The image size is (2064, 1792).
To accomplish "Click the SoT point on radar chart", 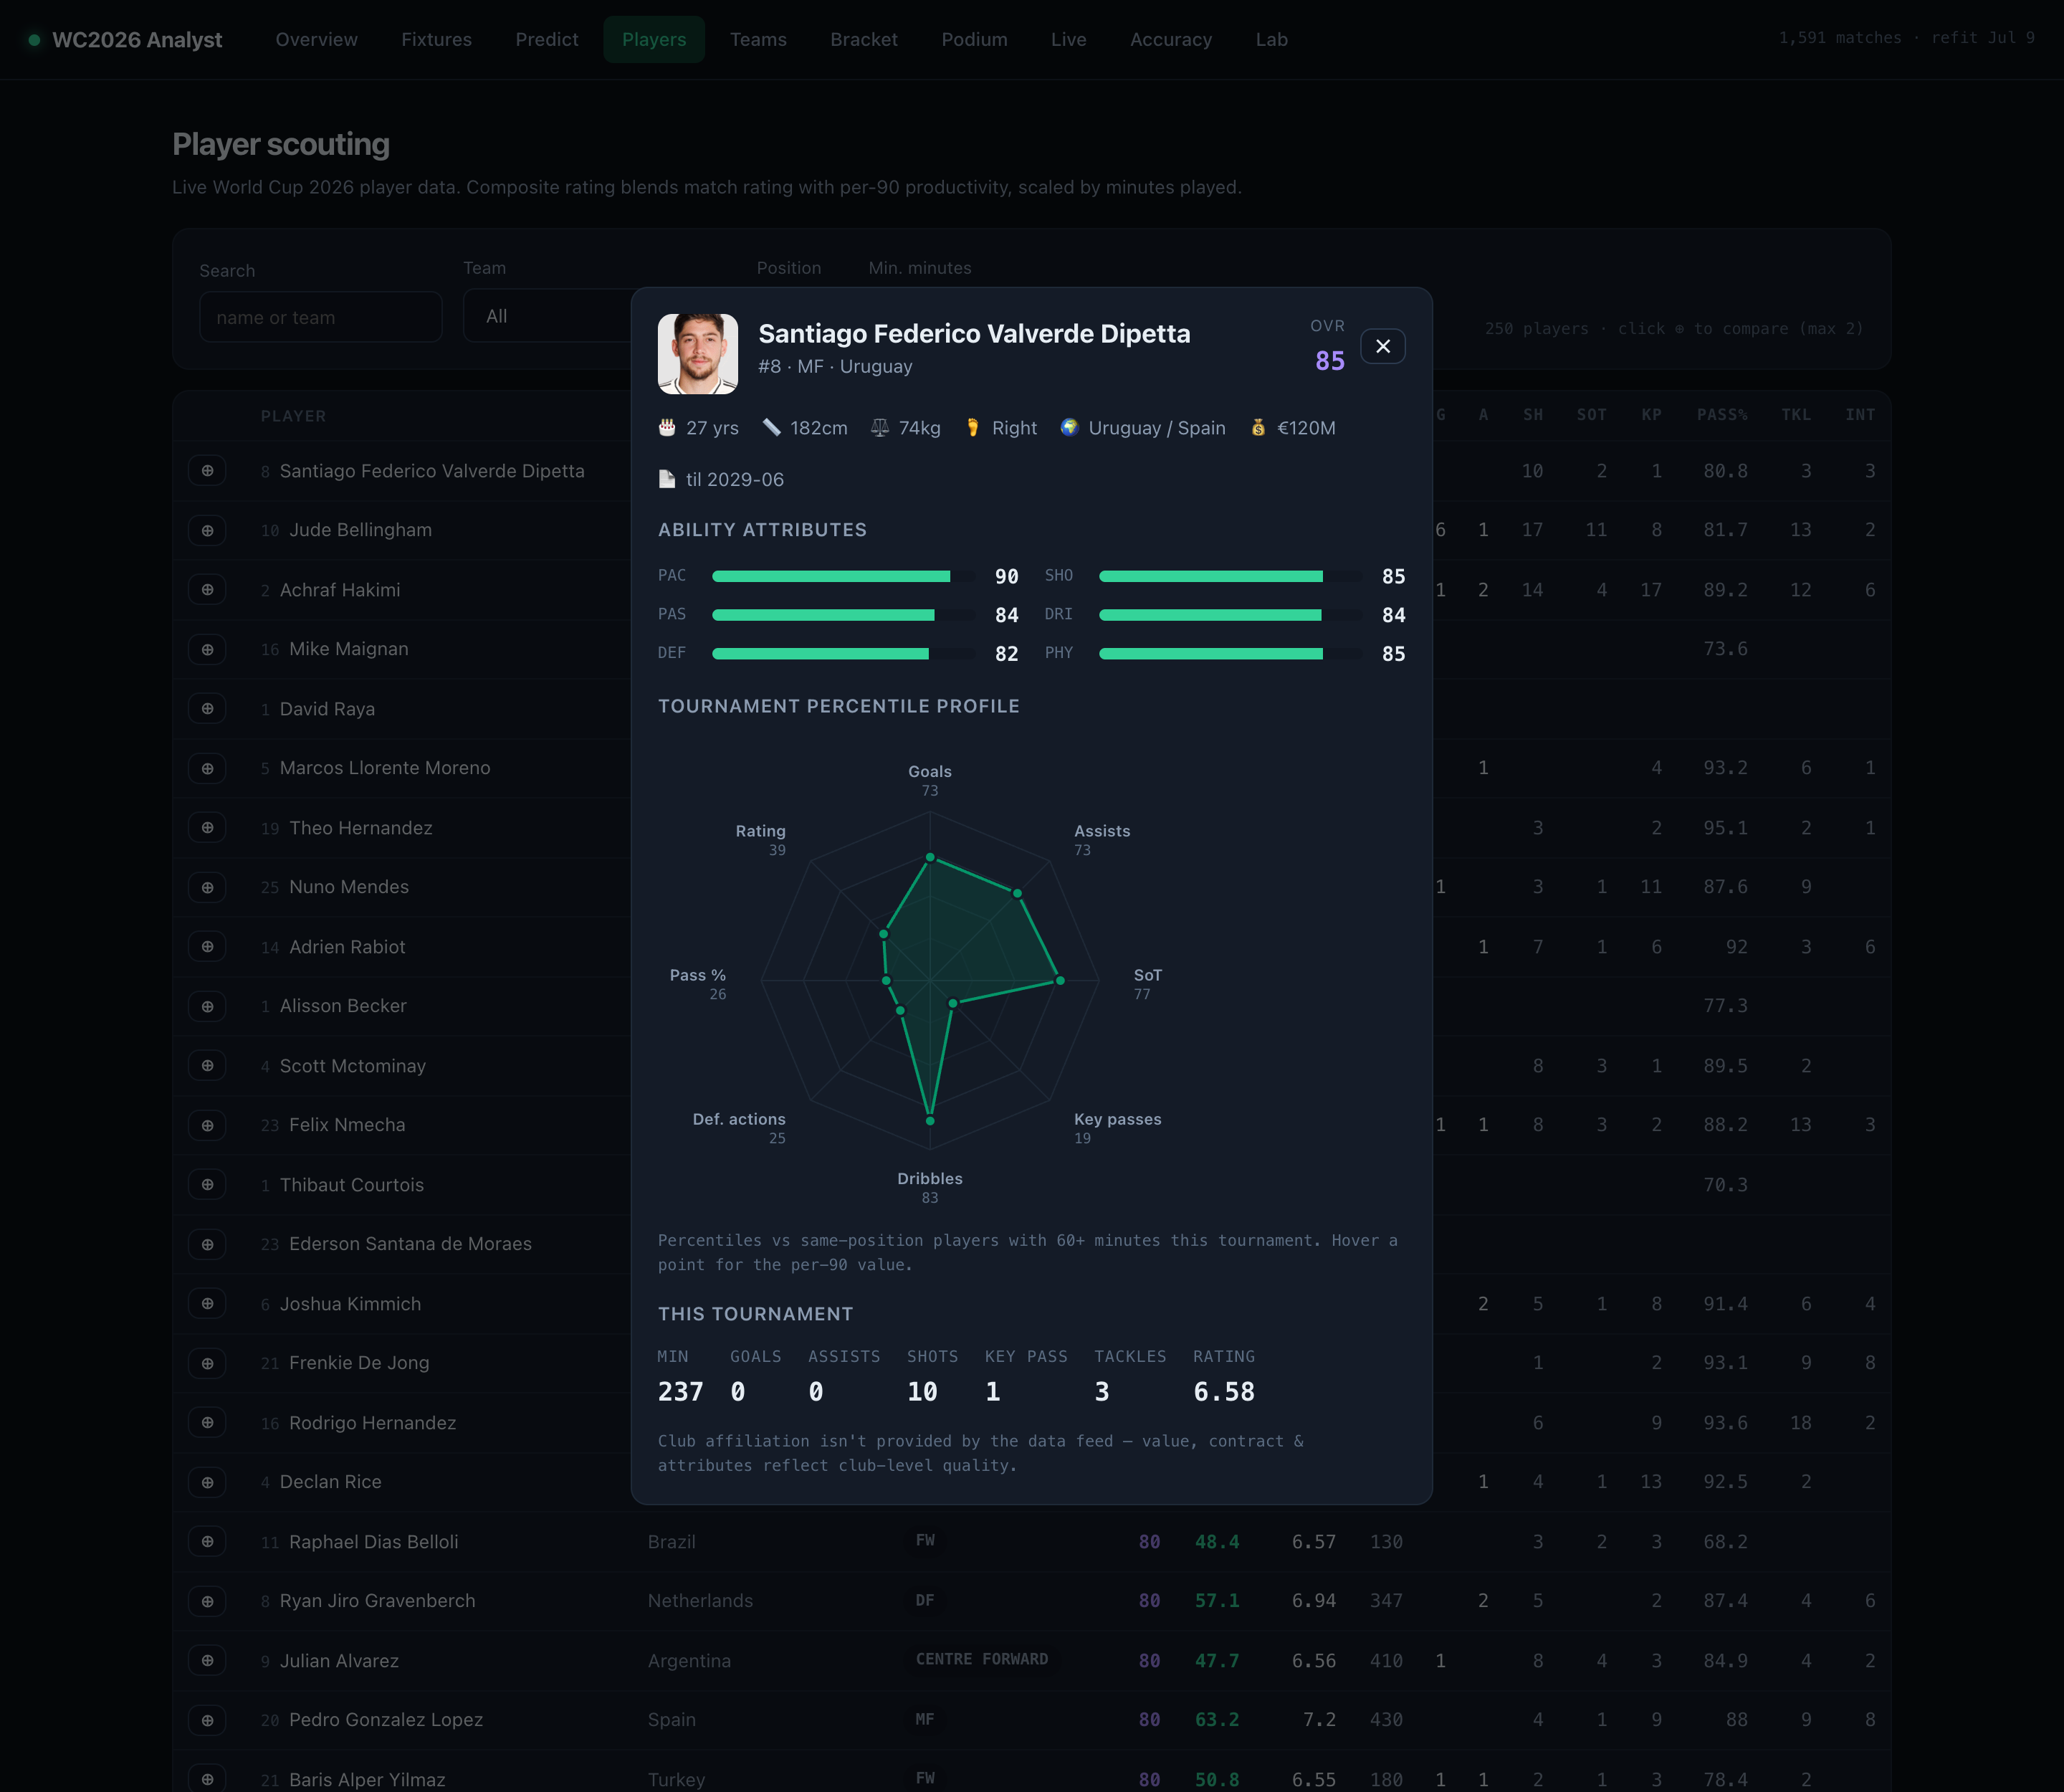I will pos(1060,981).
